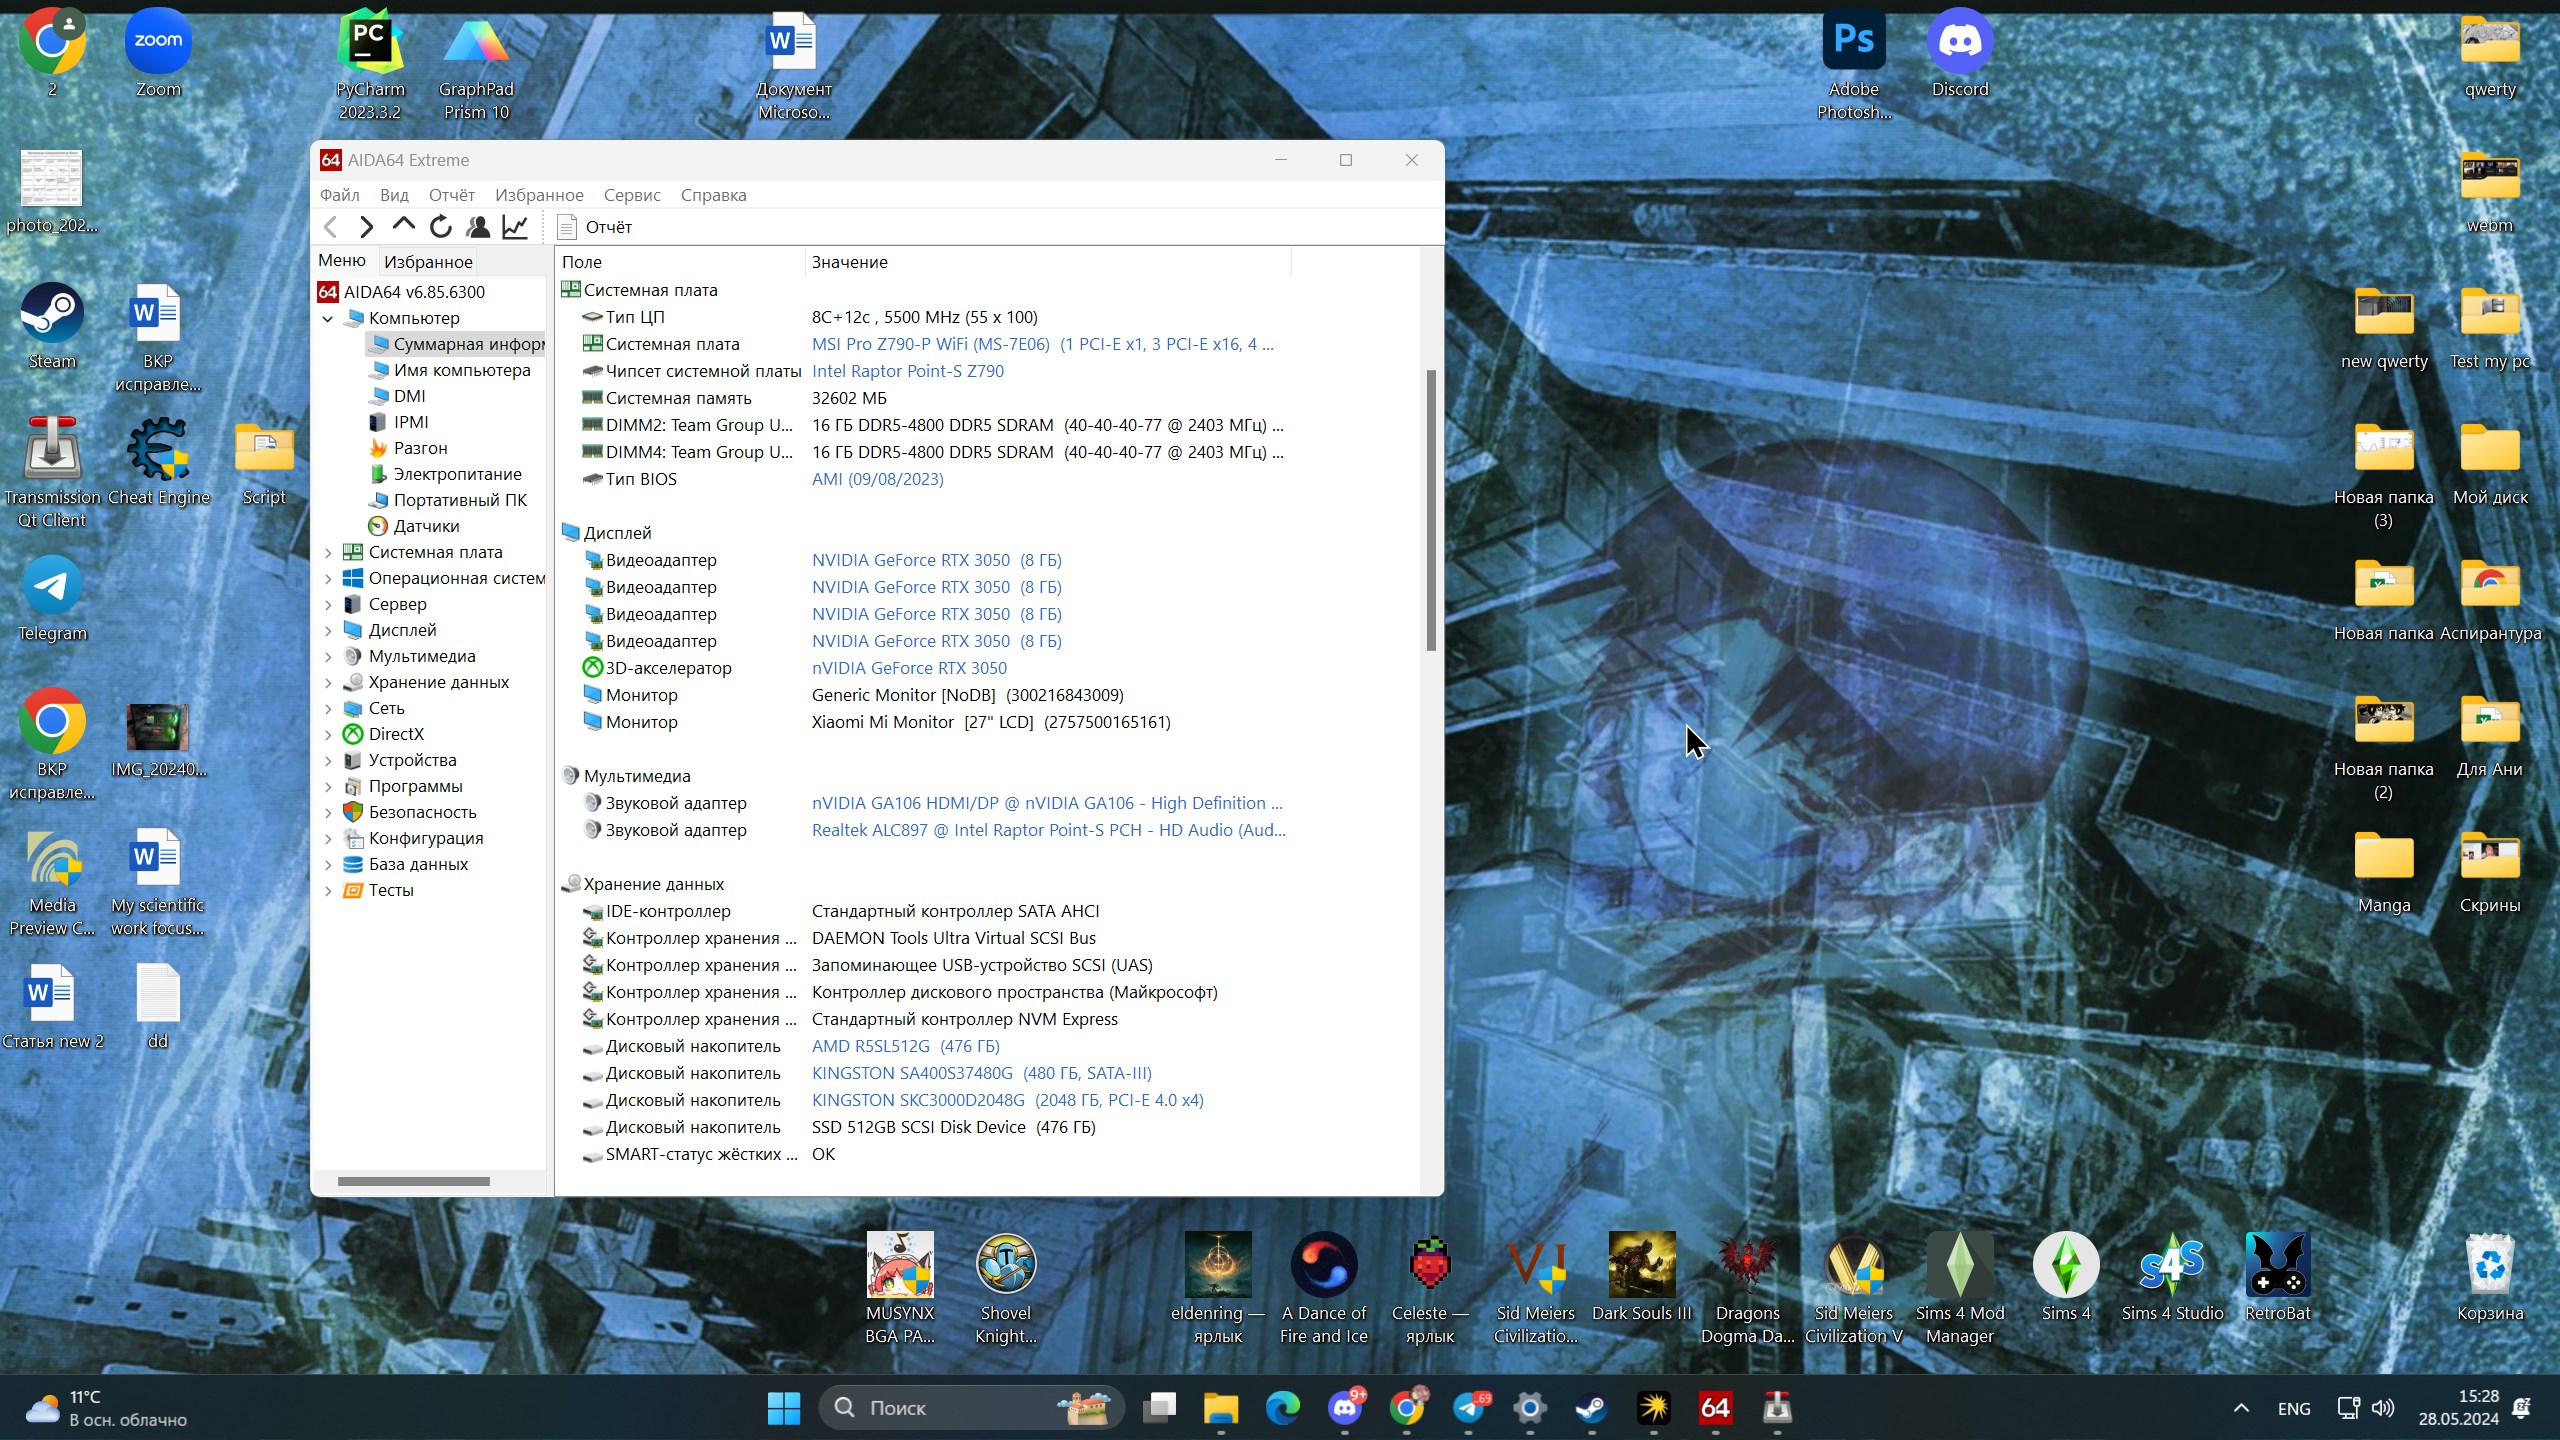Open the user icon in AIDA64 toolbar
This screenshot has height=1440, width=2560.
click(478, 227)
